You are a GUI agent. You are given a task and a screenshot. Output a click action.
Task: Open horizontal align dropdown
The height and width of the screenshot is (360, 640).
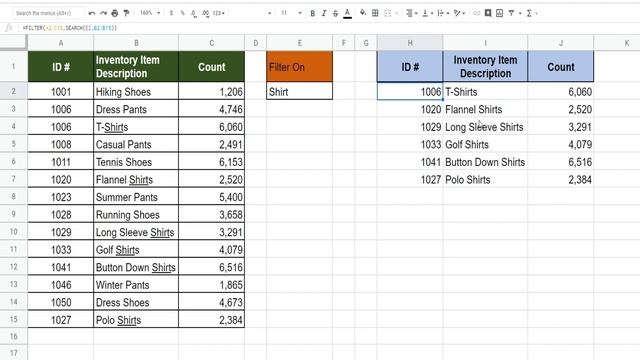(x=411, y=13)
